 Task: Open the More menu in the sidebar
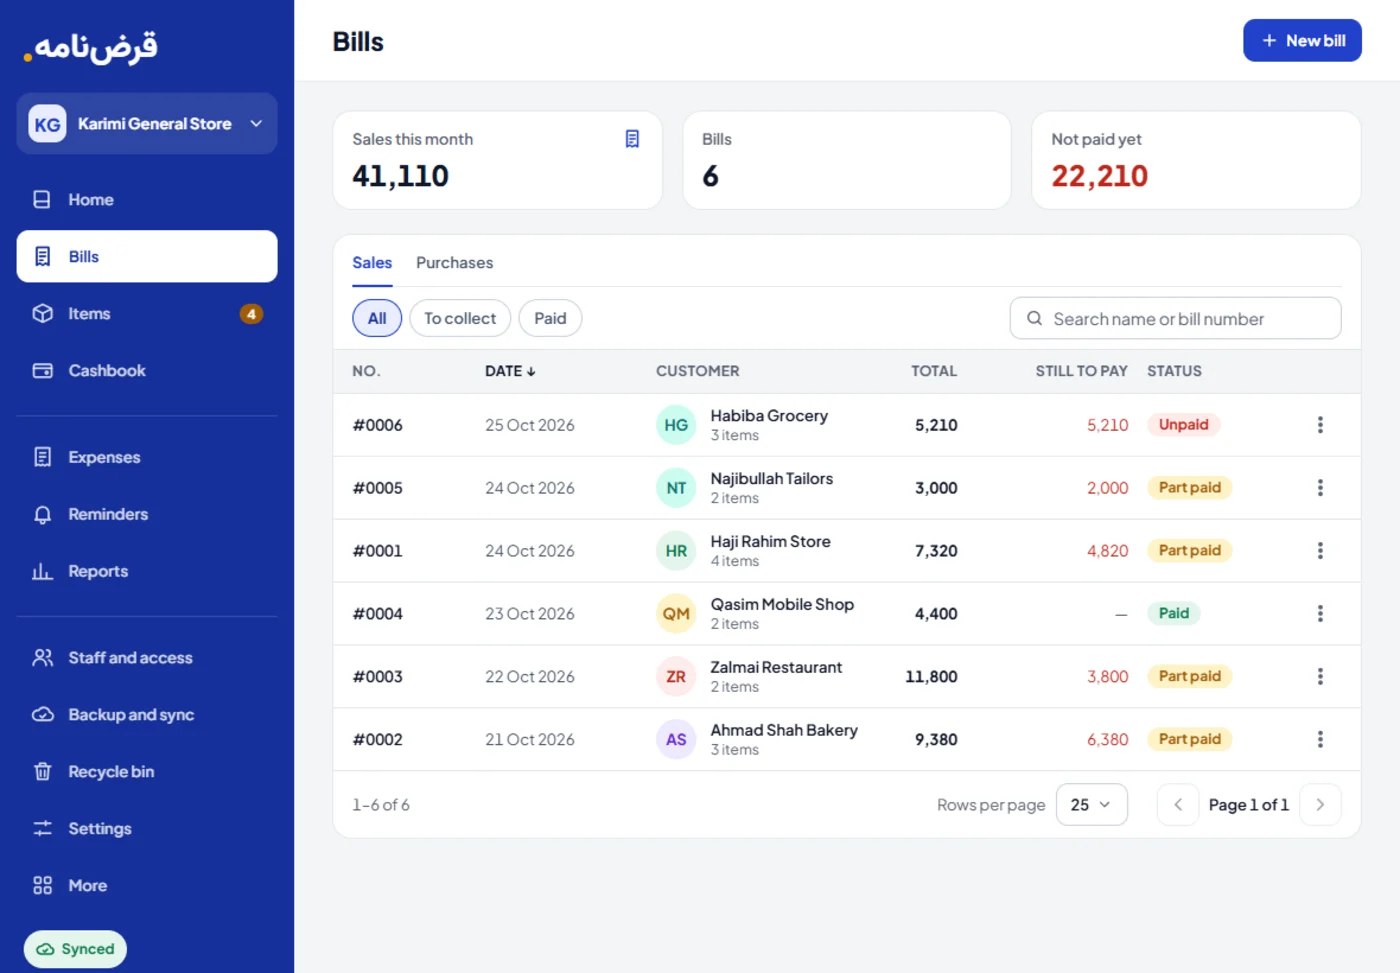[x=147, y=886]
